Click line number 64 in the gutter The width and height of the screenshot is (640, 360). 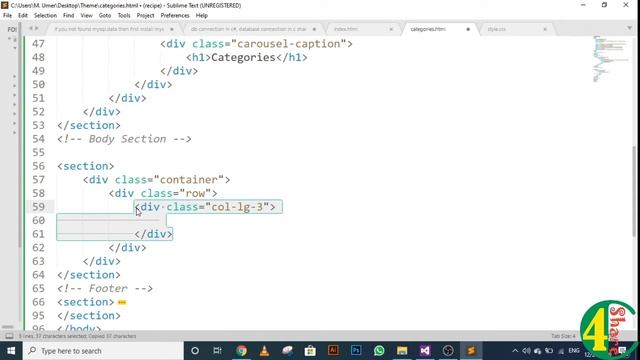coord(38,275)
